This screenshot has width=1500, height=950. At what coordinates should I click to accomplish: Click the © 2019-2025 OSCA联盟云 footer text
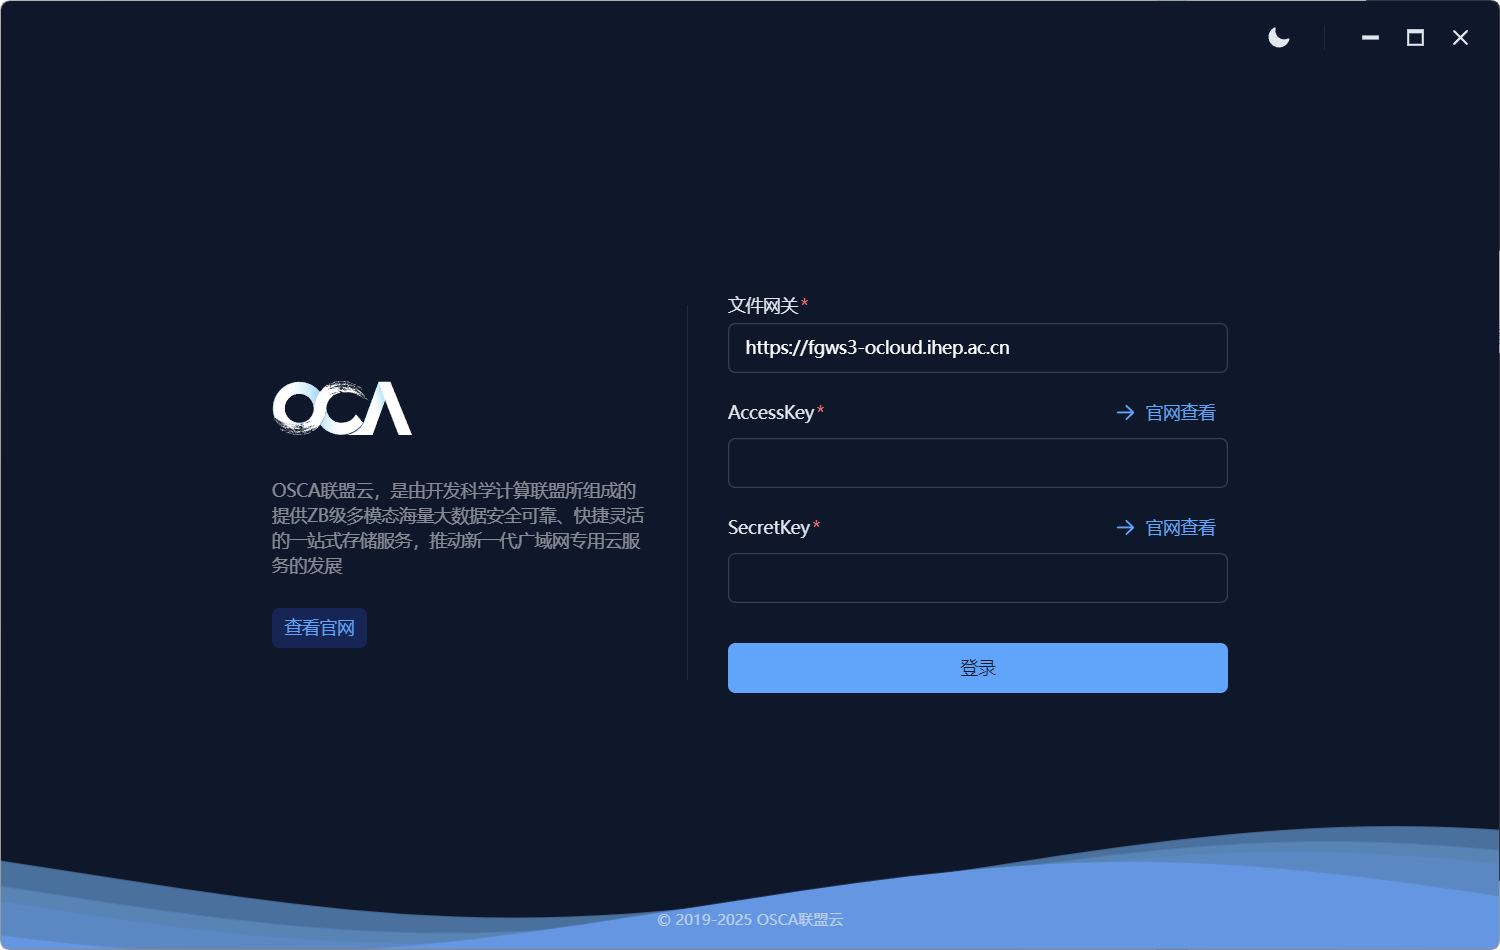pyautogui.click(x=750, y=920)
